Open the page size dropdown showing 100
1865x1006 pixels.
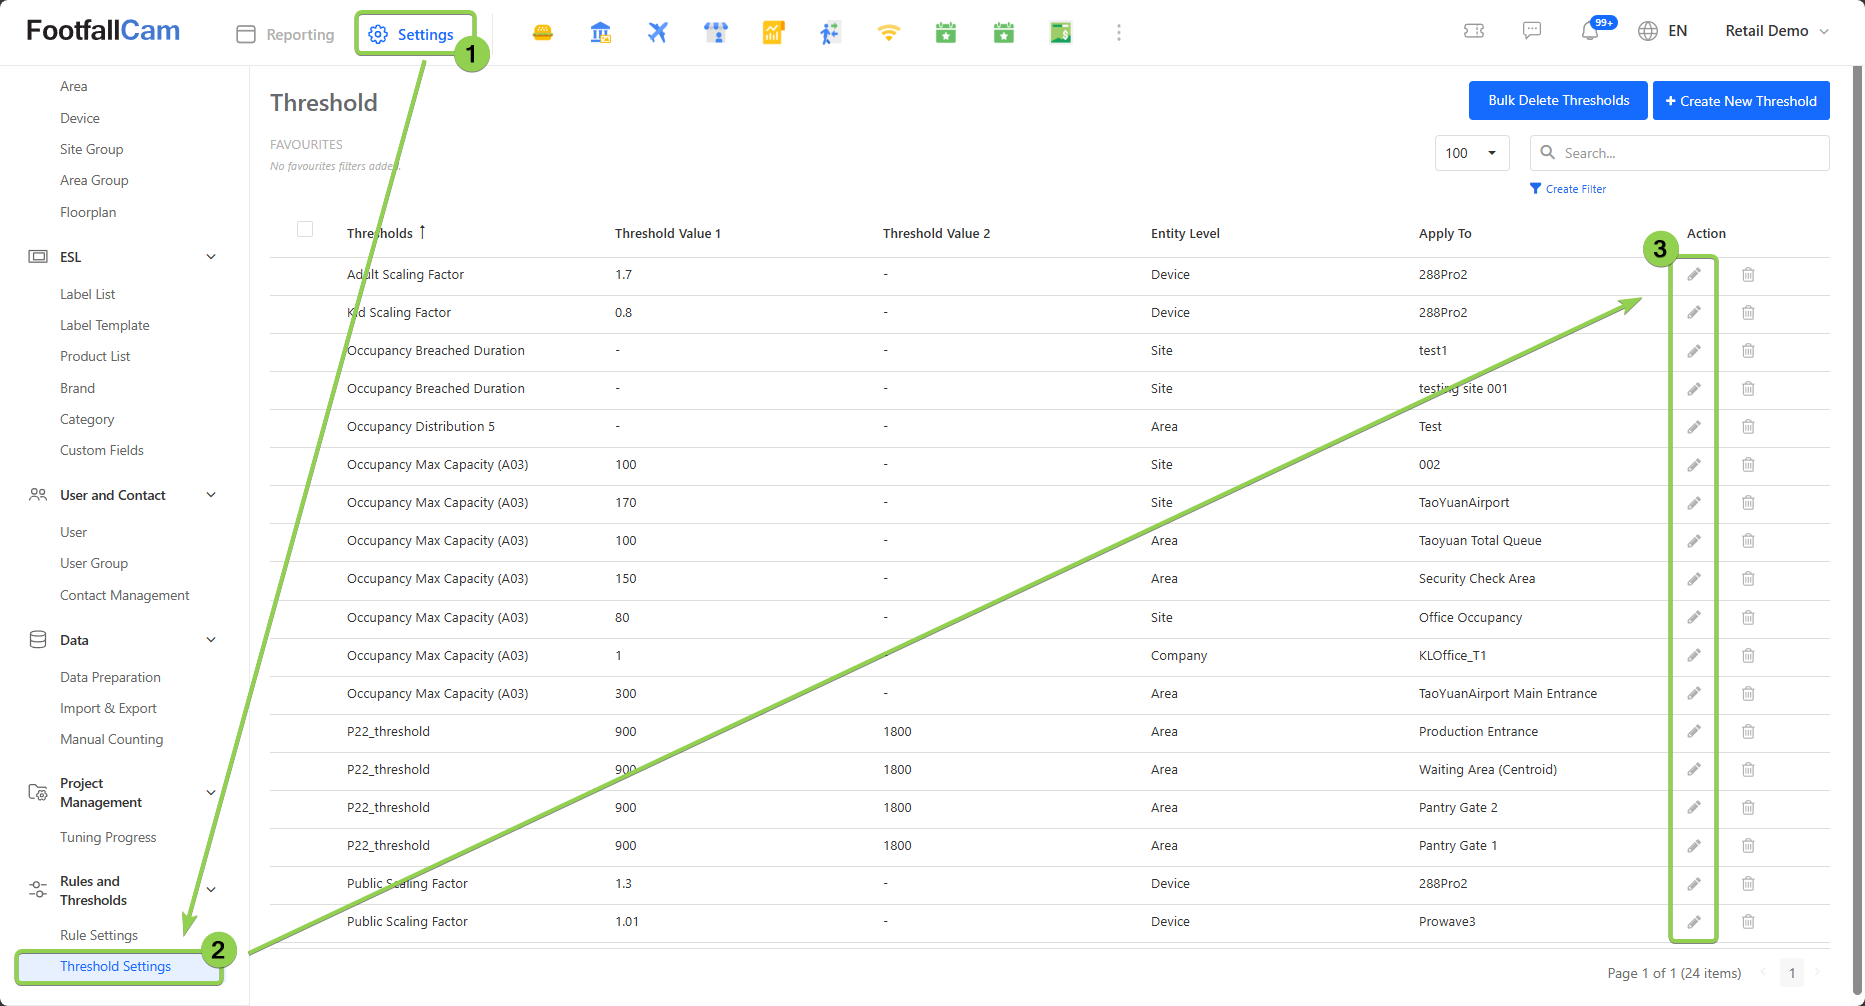pos(1471,153)
